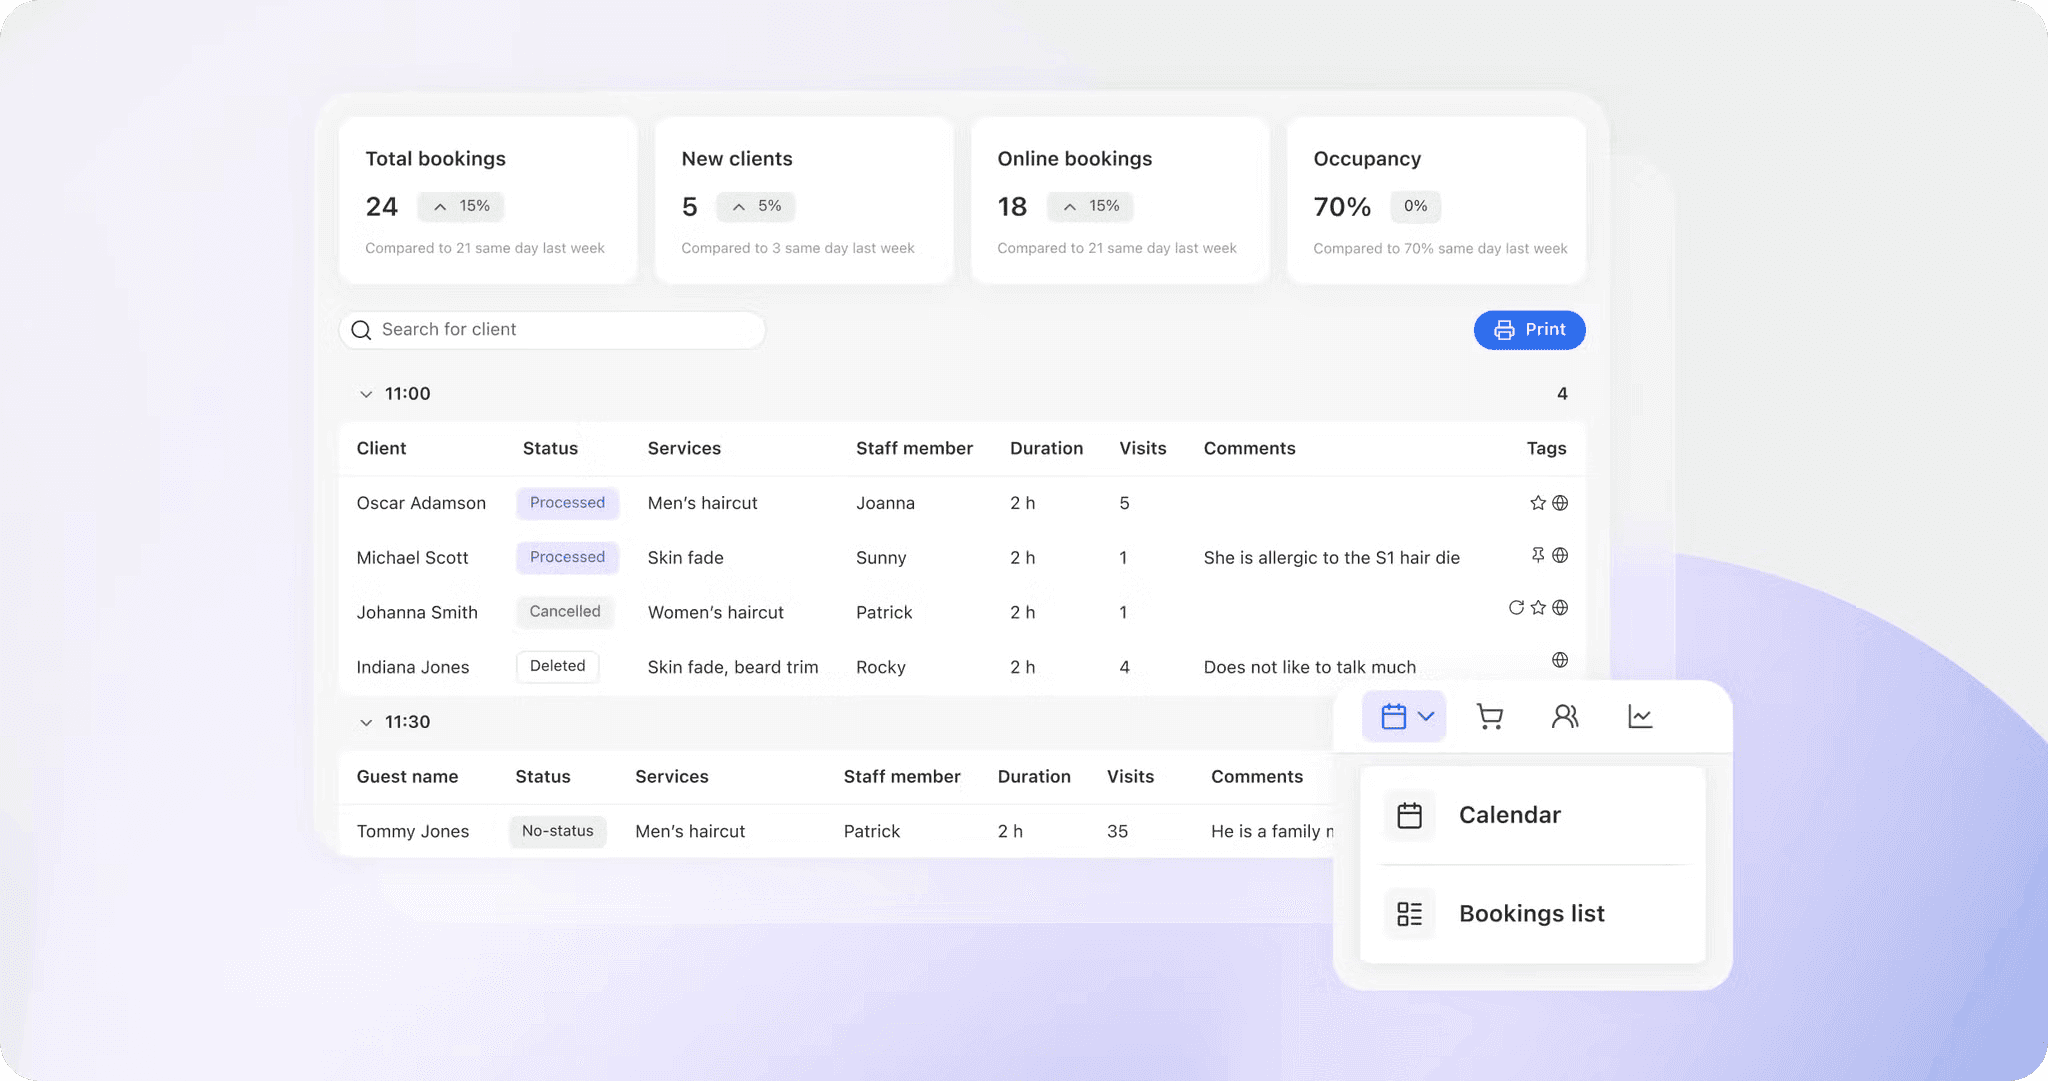The height and width of the screenshot is (1081, 2048).
Task: Click Michael Scott's Processed status badge
Action: point(567,557)
